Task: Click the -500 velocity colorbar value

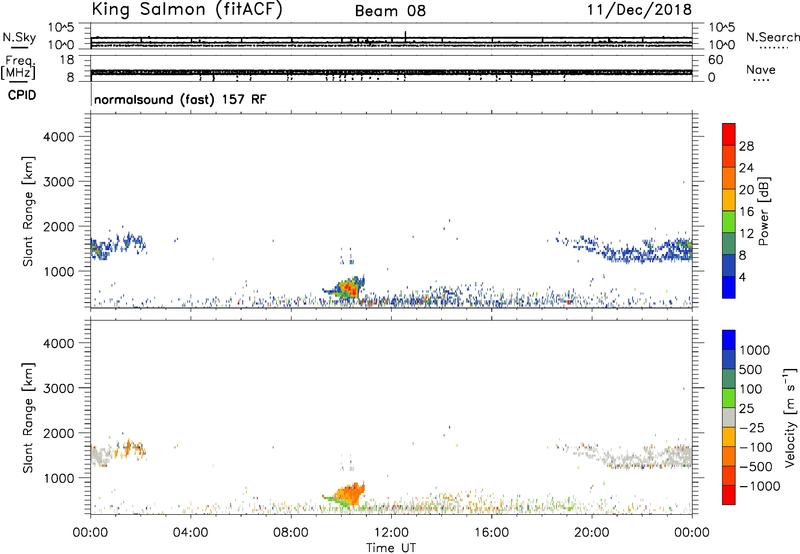Action: tap(756, 466)
